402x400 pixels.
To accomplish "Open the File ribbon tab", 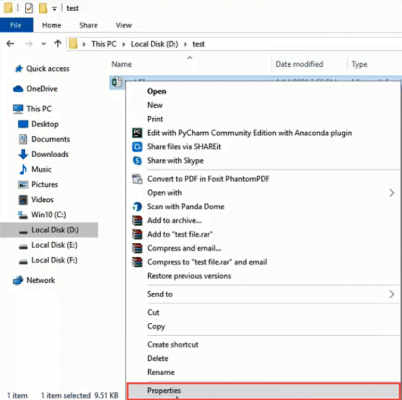I will coord(16,25).
